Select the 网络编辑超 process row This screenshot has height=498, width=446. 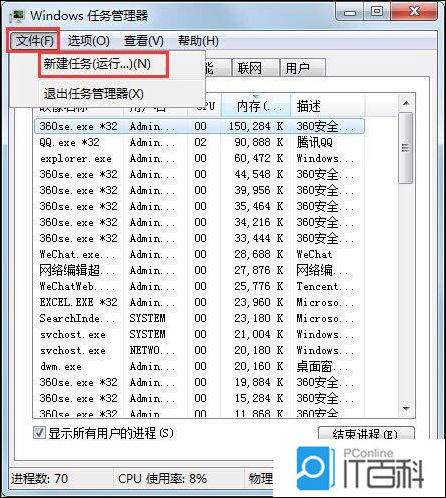point(199,270)
